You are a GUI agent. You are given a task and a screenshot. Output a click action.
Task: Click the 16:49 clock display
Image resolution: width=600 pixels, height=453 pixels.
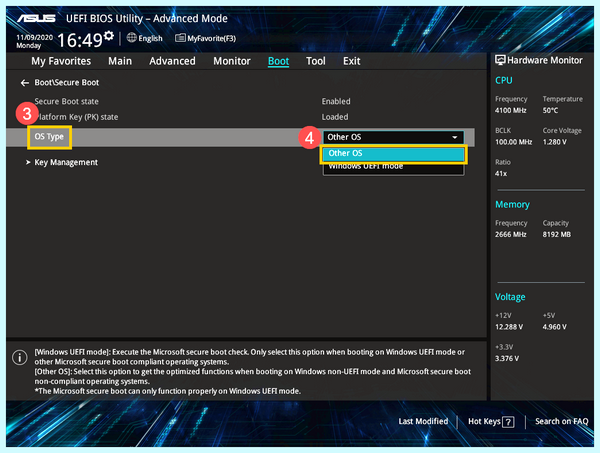80,40
